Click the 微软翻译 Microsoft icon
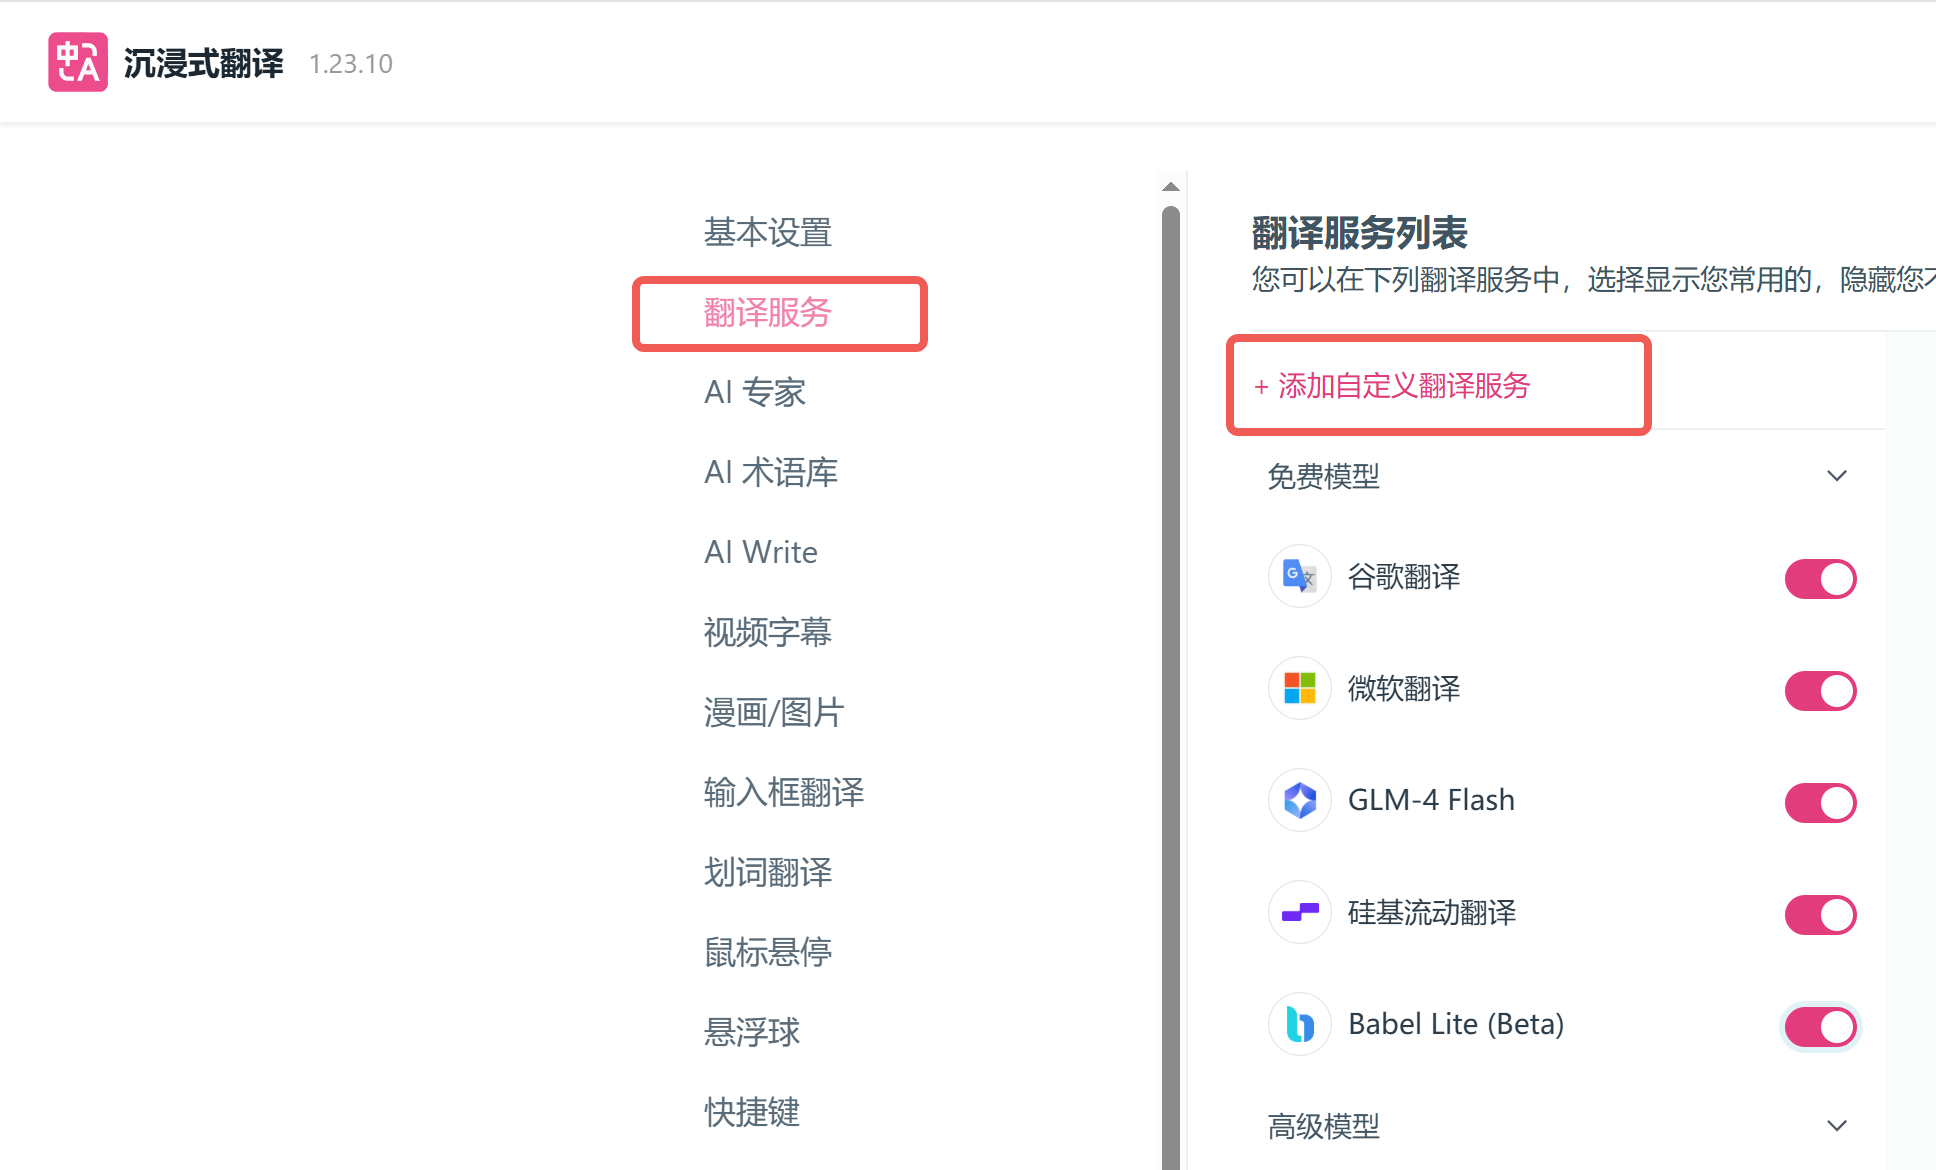Image resolution: width=1936 pixels, height=1170 pixels. [x=1298, y=689]
